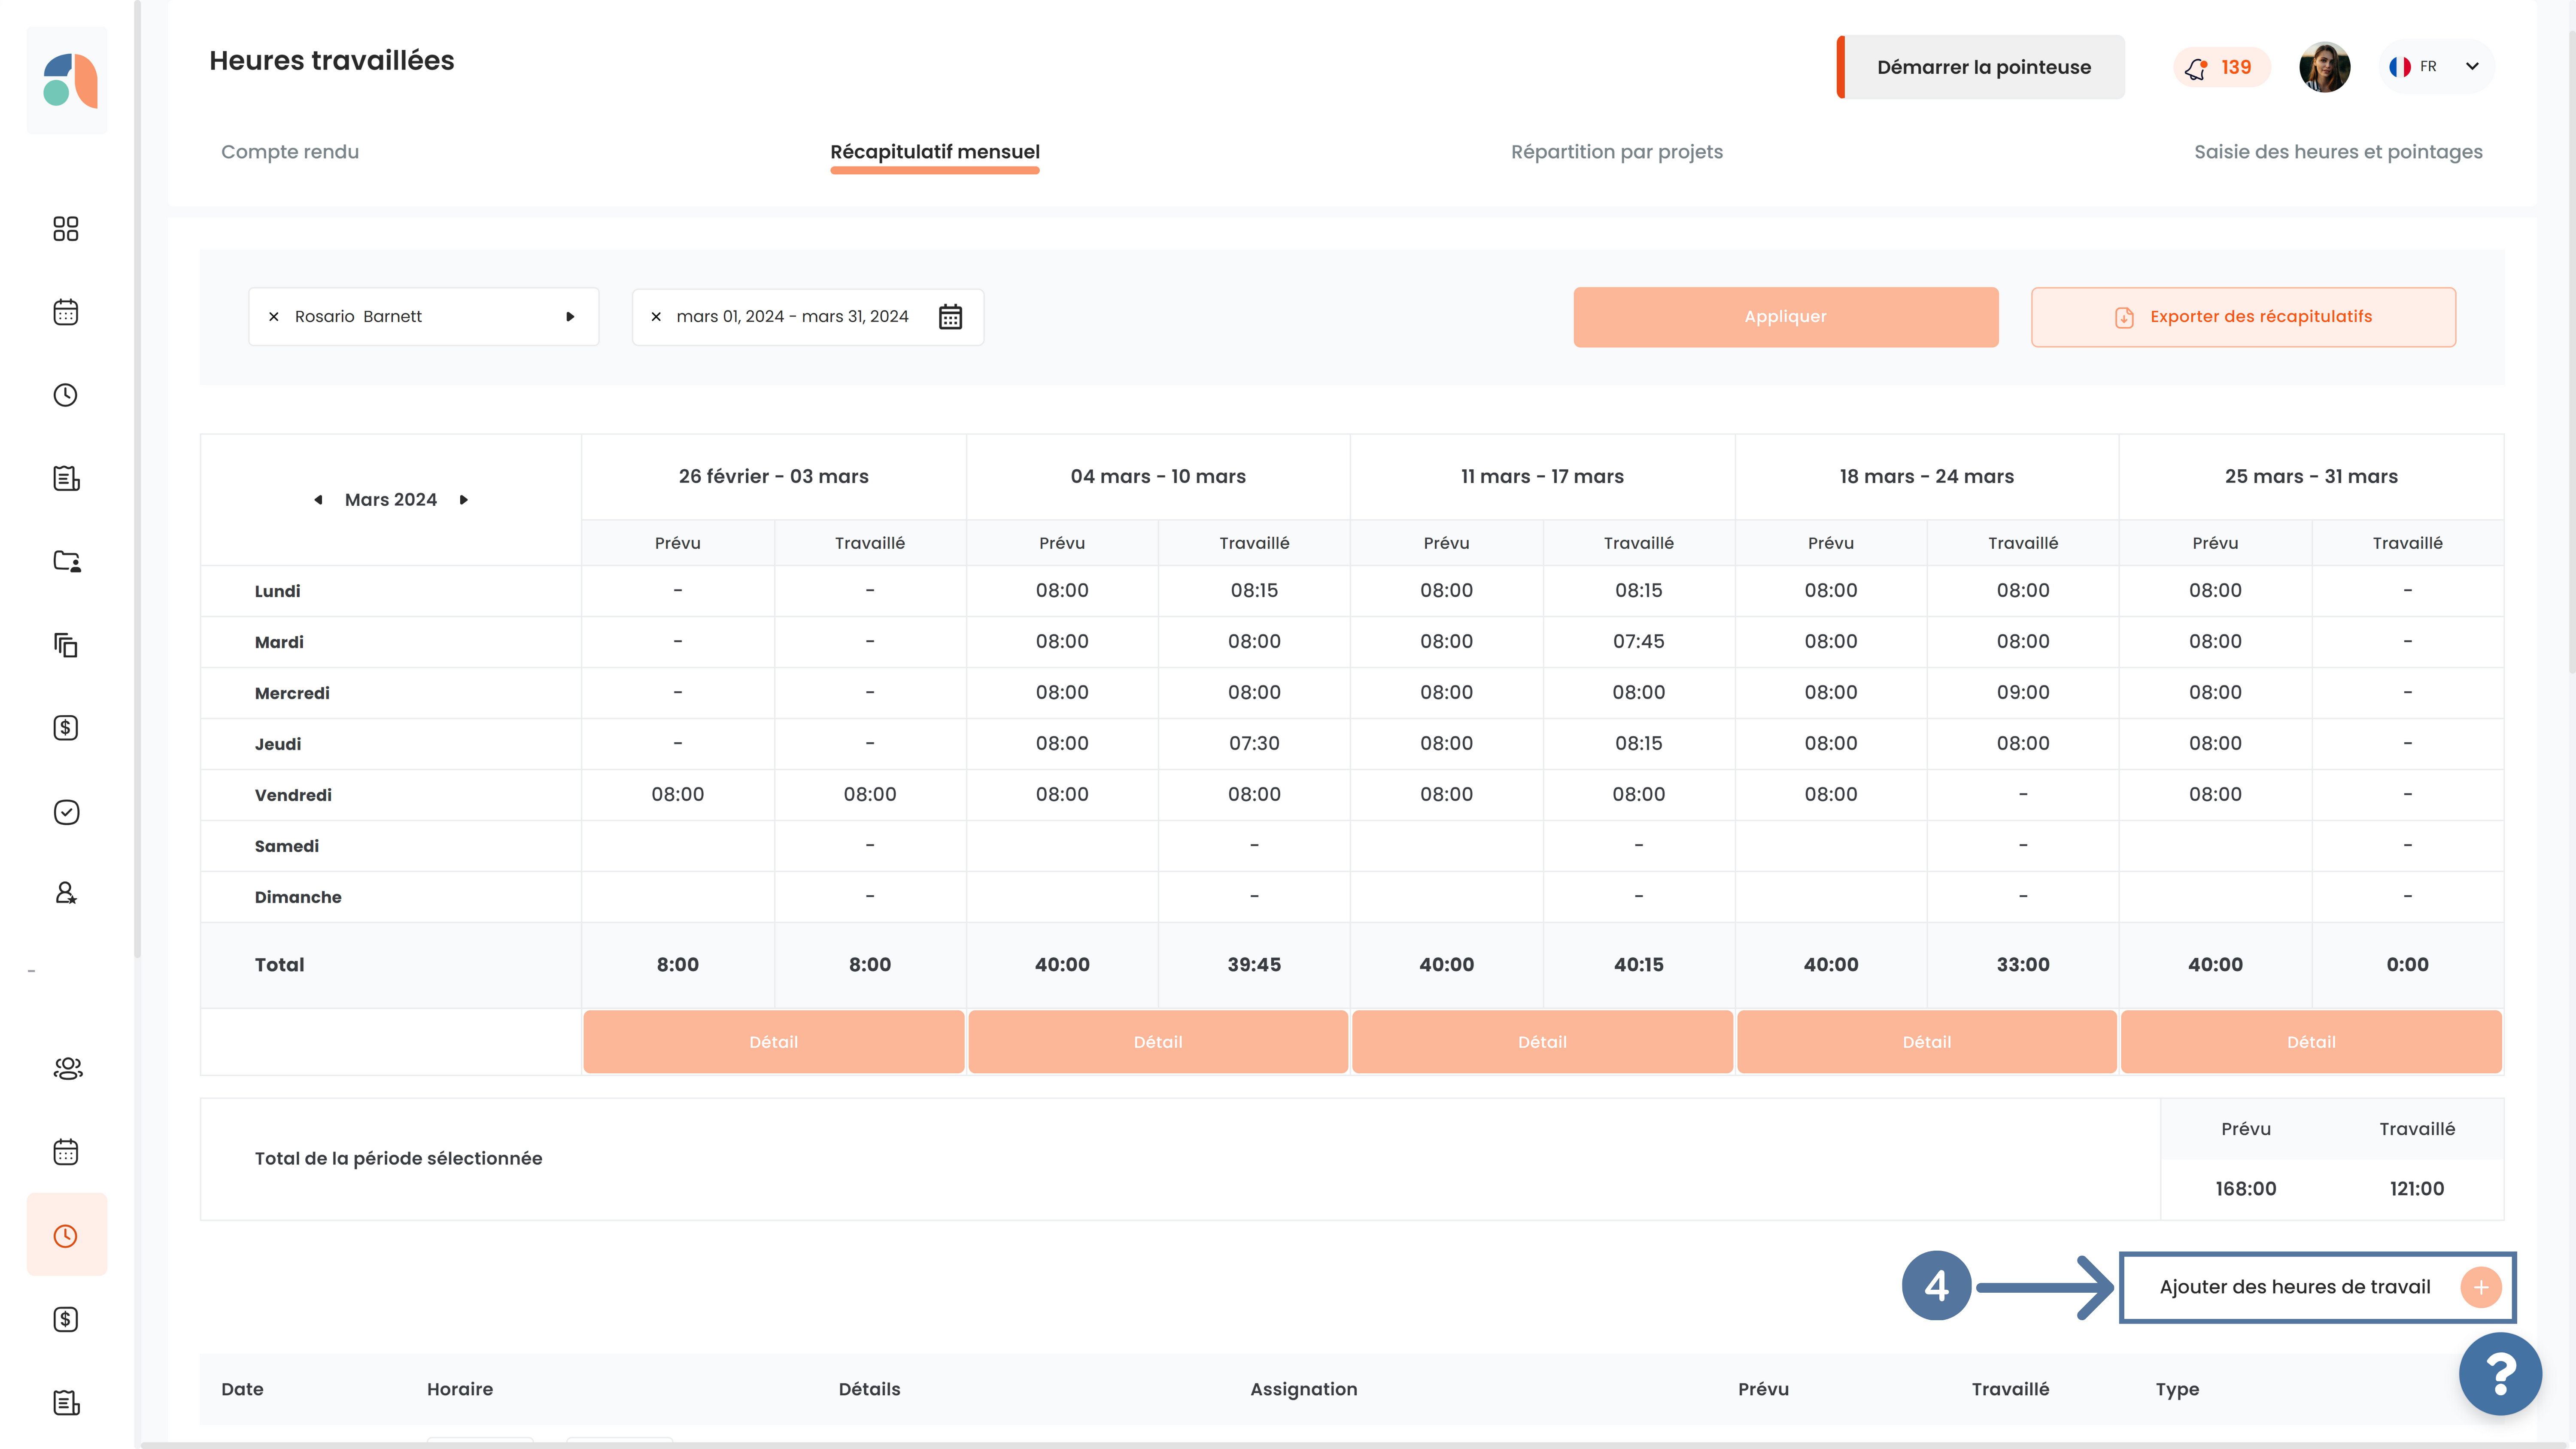The image size is (2576, 1449).
Task: Click the Type column header
Action: point(2177,1390)
